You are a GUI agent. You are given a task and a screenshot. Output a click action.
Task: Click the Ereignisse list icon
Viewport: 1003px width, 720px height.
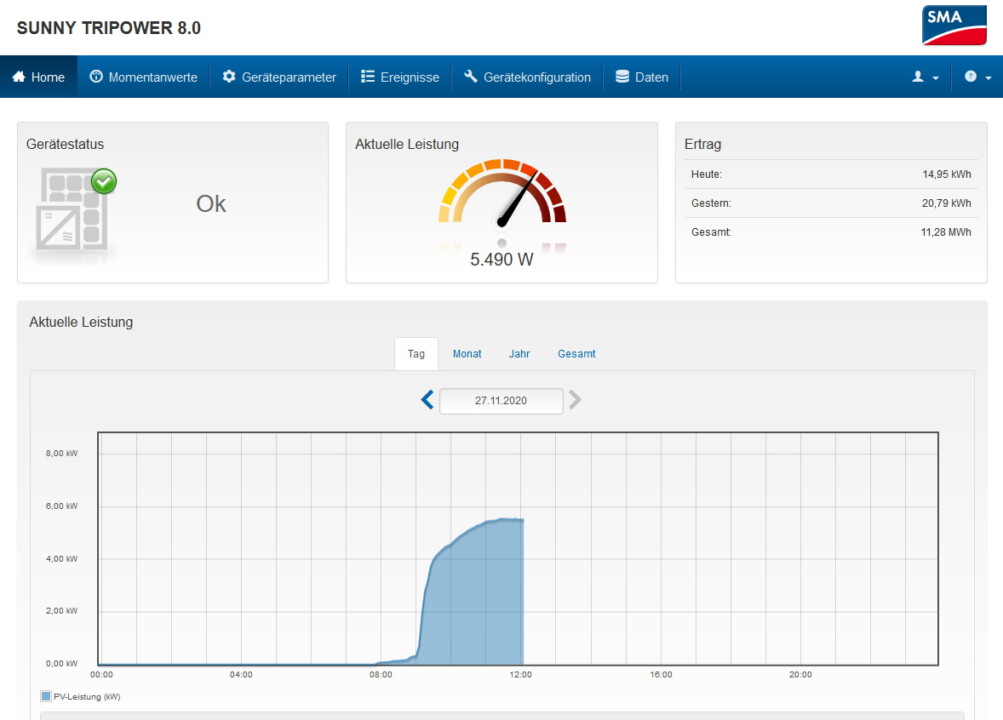[367, 77]
